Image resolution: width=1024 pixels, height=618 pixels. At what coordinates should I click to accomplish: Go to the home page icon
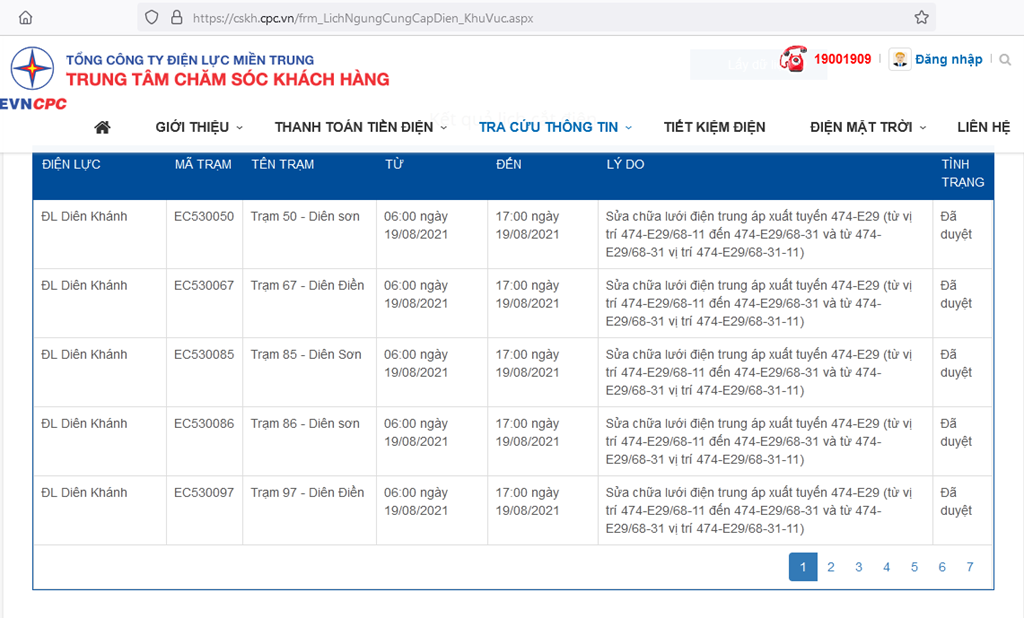(102, 127)
